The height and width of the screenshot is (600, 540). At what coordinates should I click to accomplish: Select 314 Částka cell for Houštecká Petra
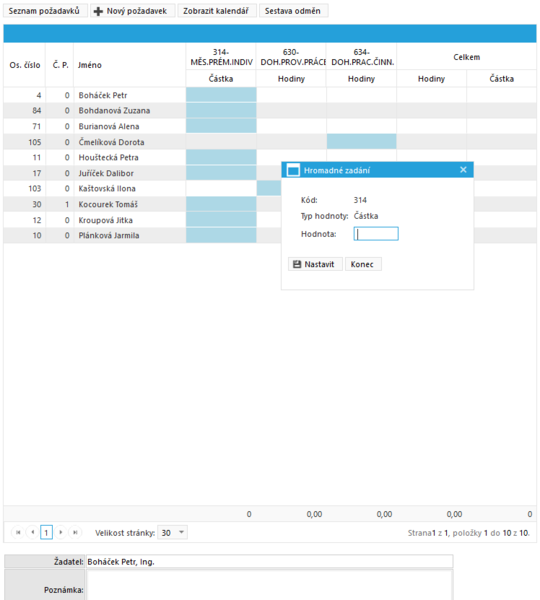pos(221,157)
